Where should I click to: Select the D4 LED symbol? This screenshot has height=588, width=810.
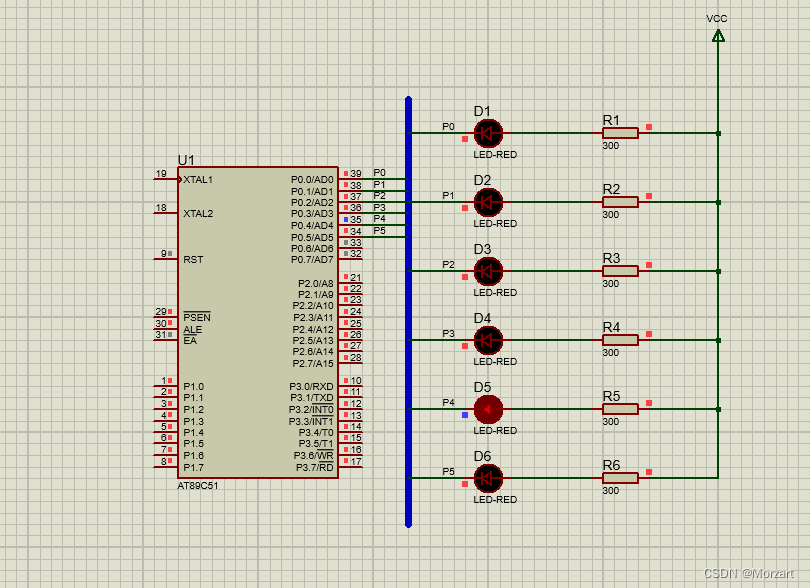tap(488, 340)
